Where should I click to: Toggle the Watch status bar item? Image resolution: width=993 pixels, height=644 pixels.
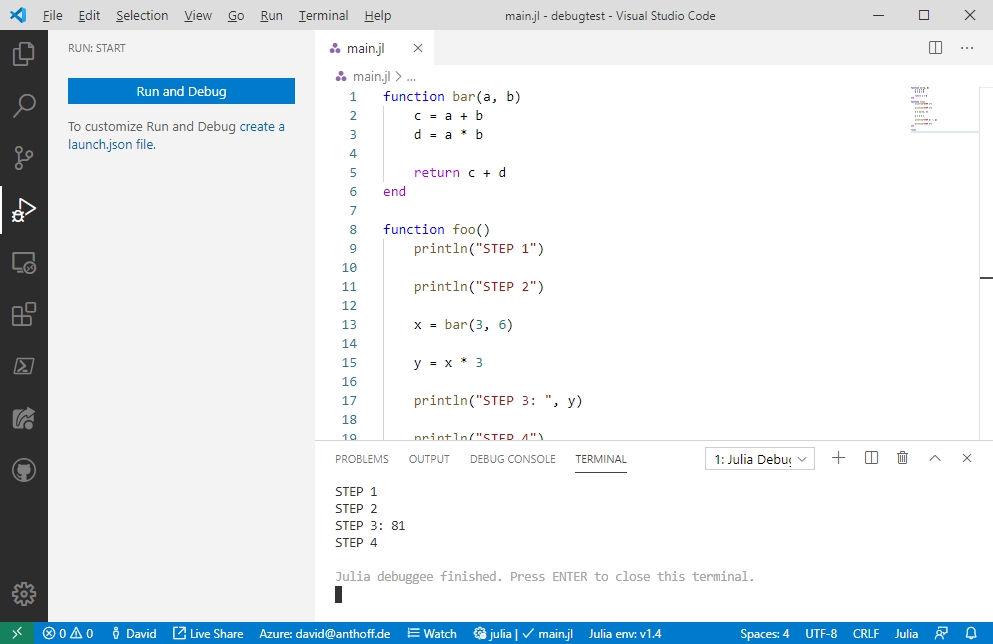point(431,633)
